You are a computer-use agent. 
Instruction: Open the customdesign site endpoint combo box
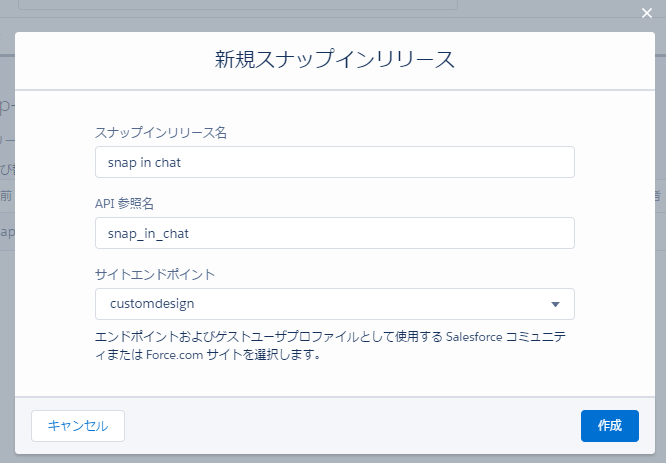tap(334, 304)
